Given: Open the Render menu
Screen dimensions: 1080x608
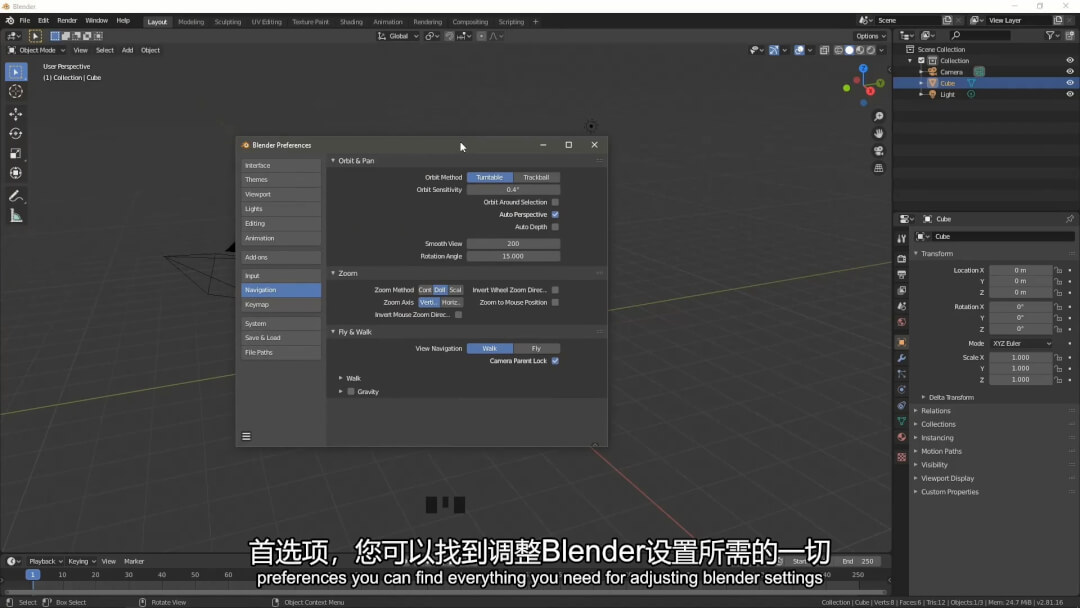Looking at the screenshot, I should click(67, 21).
